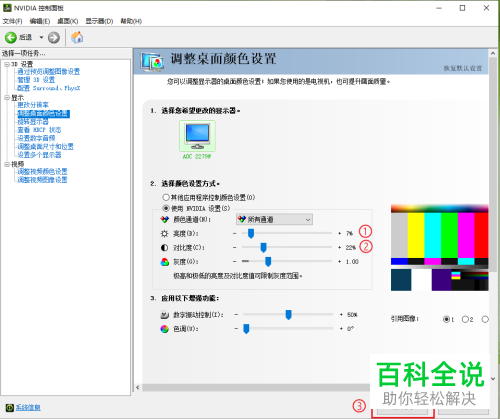
Task: Click the 亮度 brightness slider thumb
Action: (x=251, y=234)
